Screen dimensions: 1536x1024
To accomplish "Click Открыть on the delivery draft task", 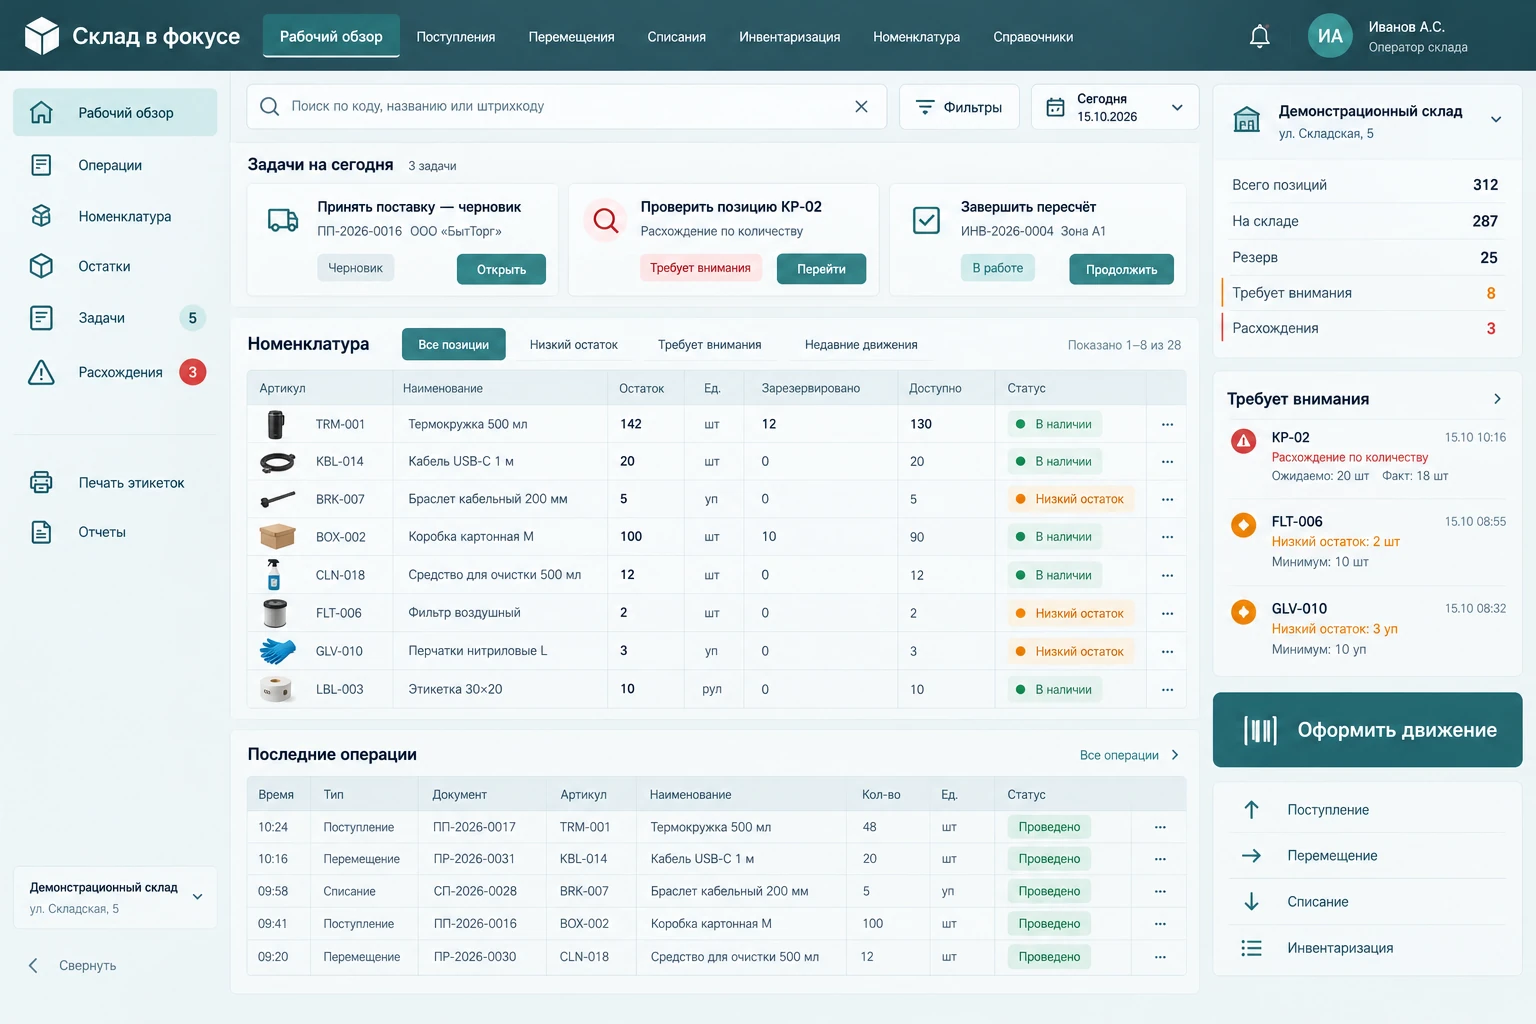I will coord(501,269).
